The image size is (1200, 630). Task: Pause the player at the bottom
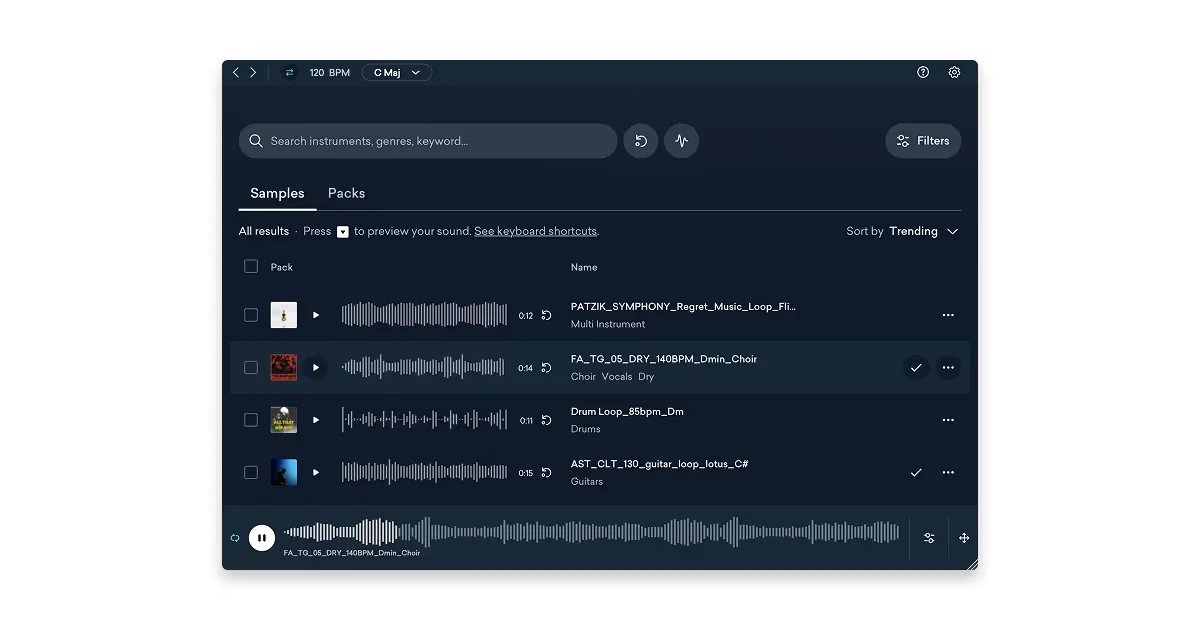click(x=262, y=538)
